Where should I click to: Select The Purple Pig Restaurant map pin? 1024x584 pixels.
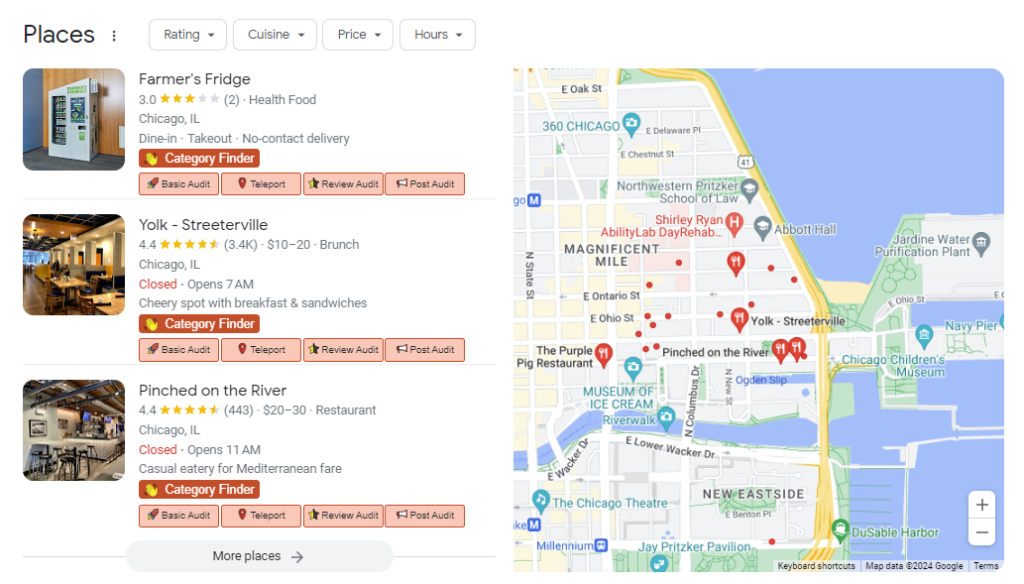click(x=603, y=354)
